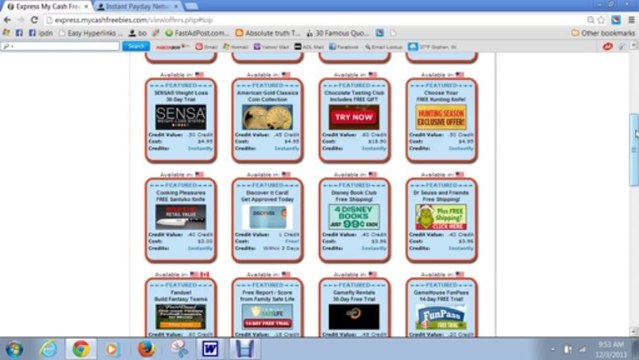Click the weather icon in toolbar

(413, 46)
